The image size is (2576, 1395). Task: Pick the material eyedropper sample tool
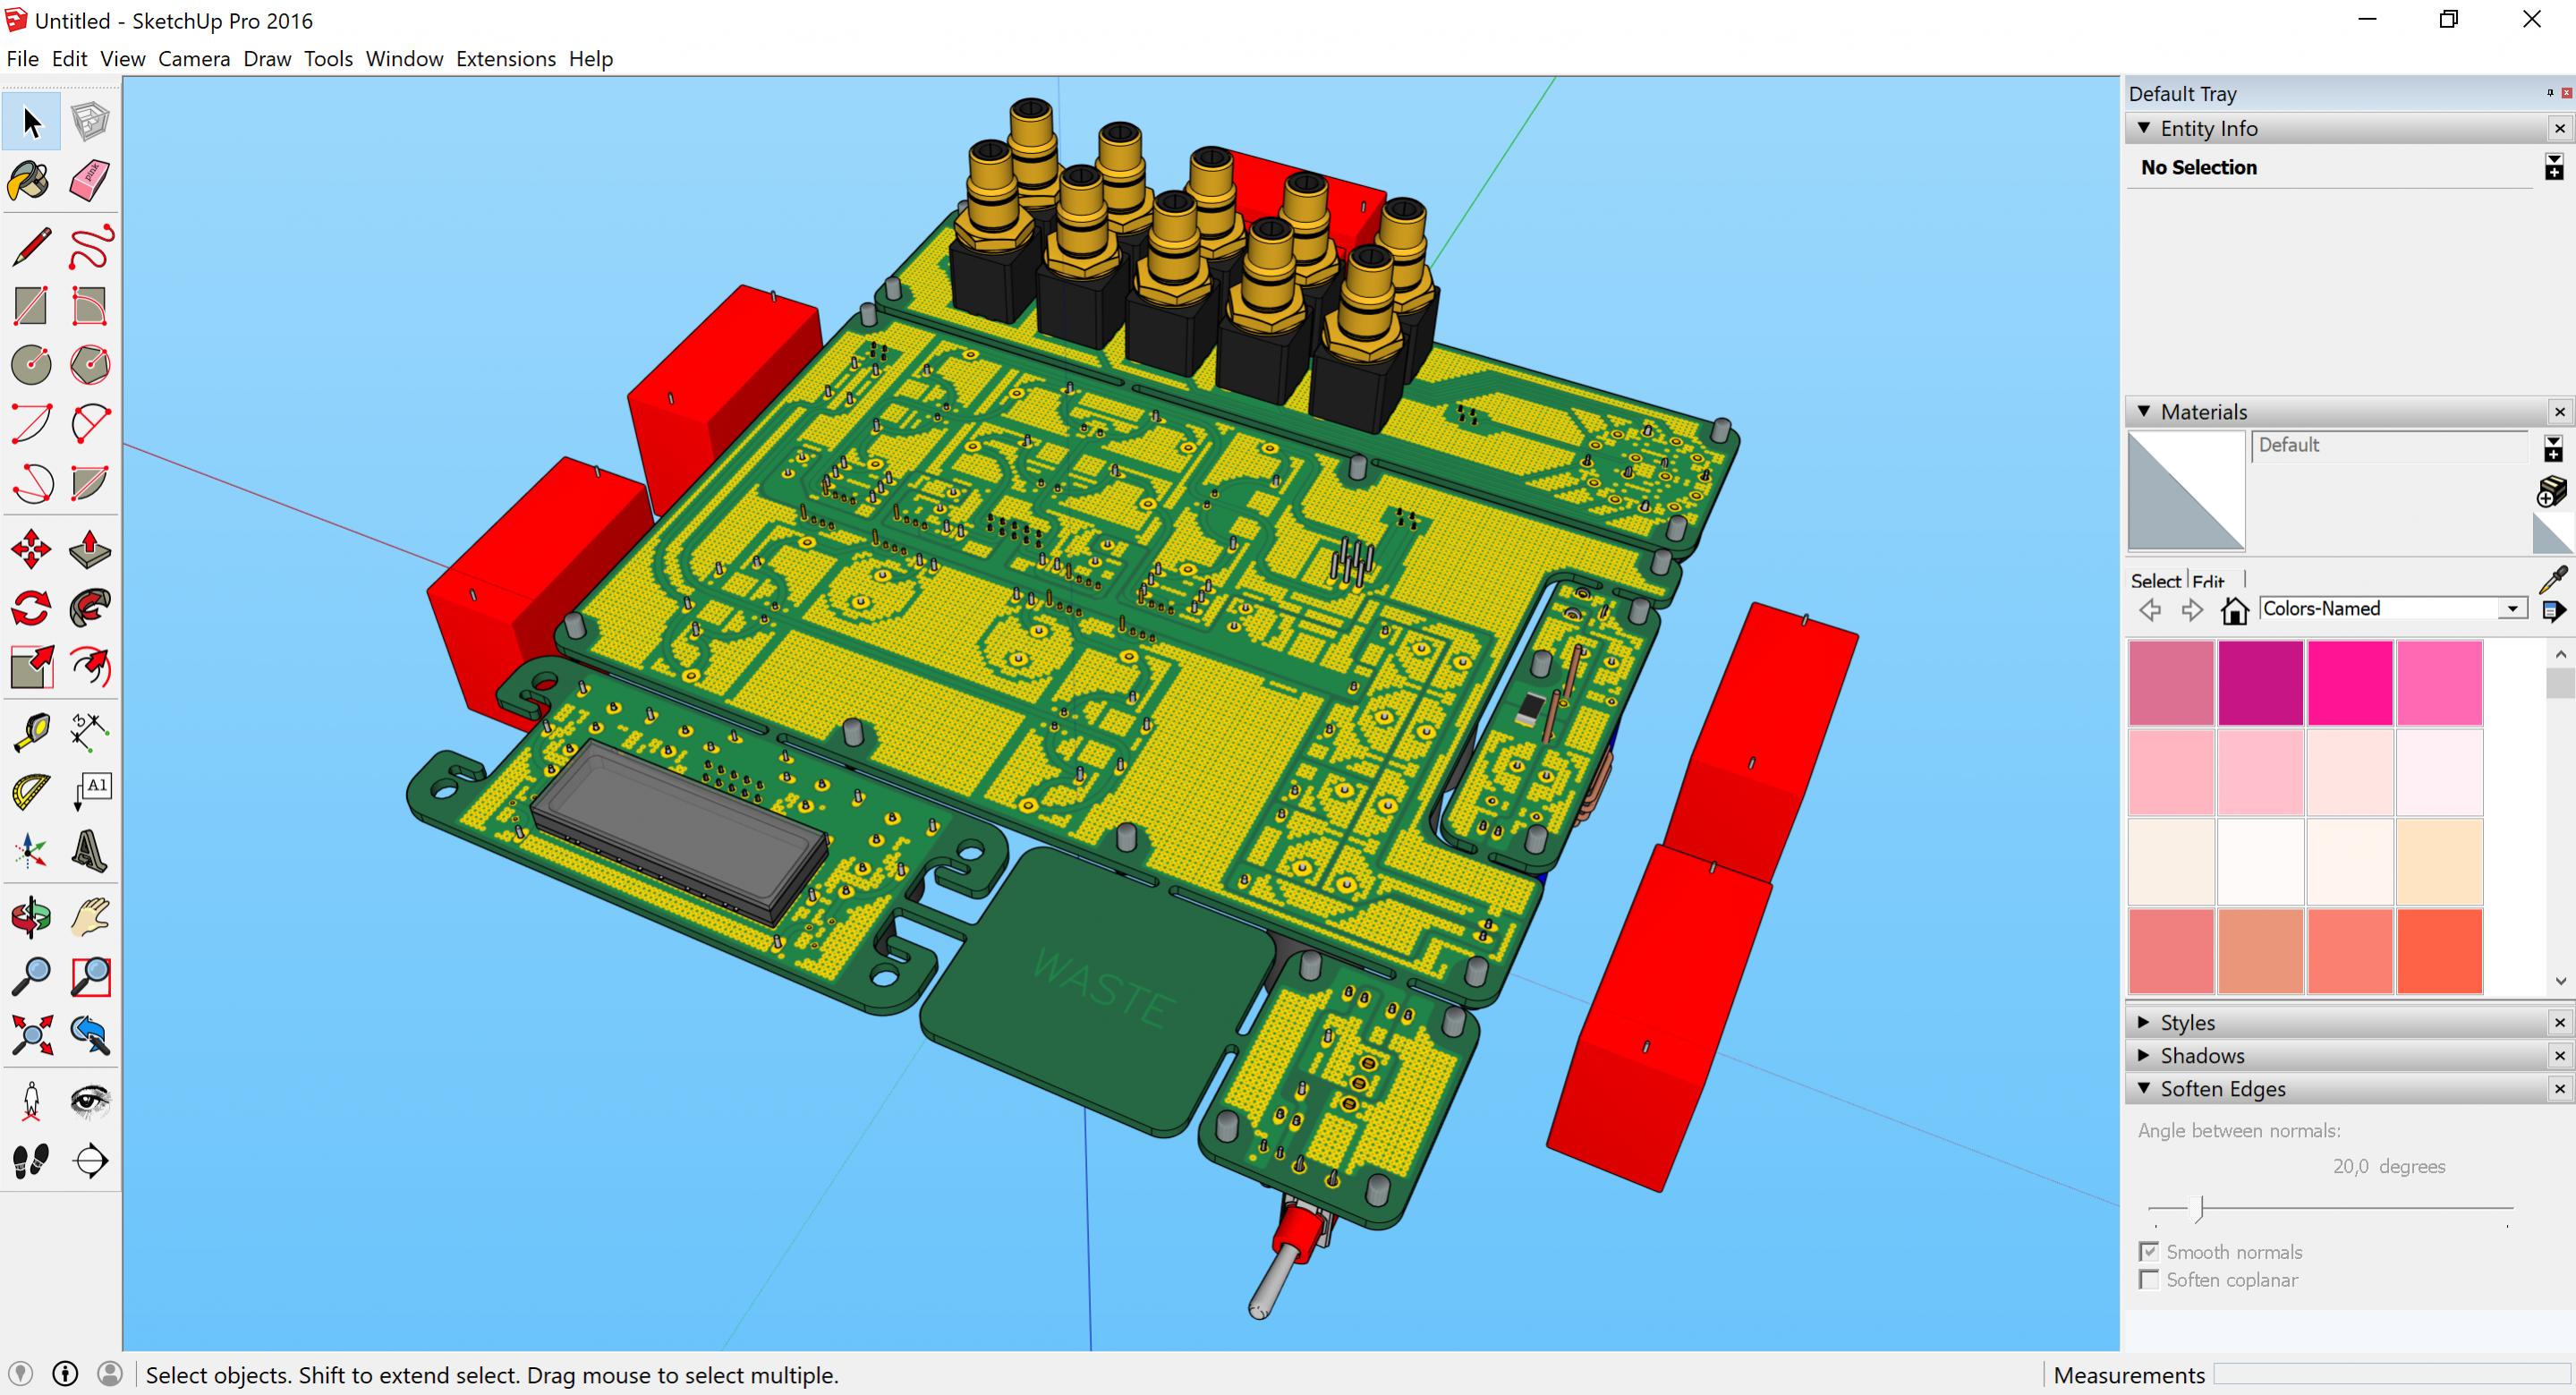click(x=2553, y=579)
